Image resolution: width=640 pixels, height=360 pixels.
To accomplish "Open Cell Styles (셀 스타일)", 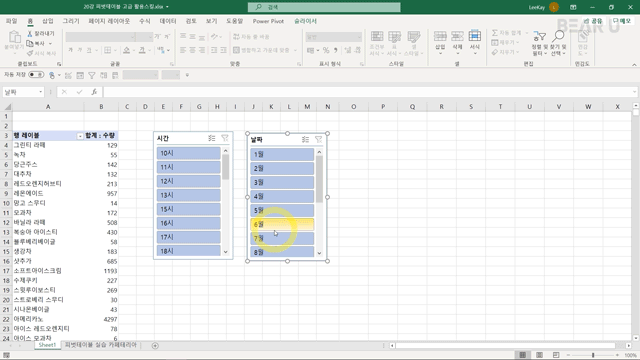I will point(413,43).
